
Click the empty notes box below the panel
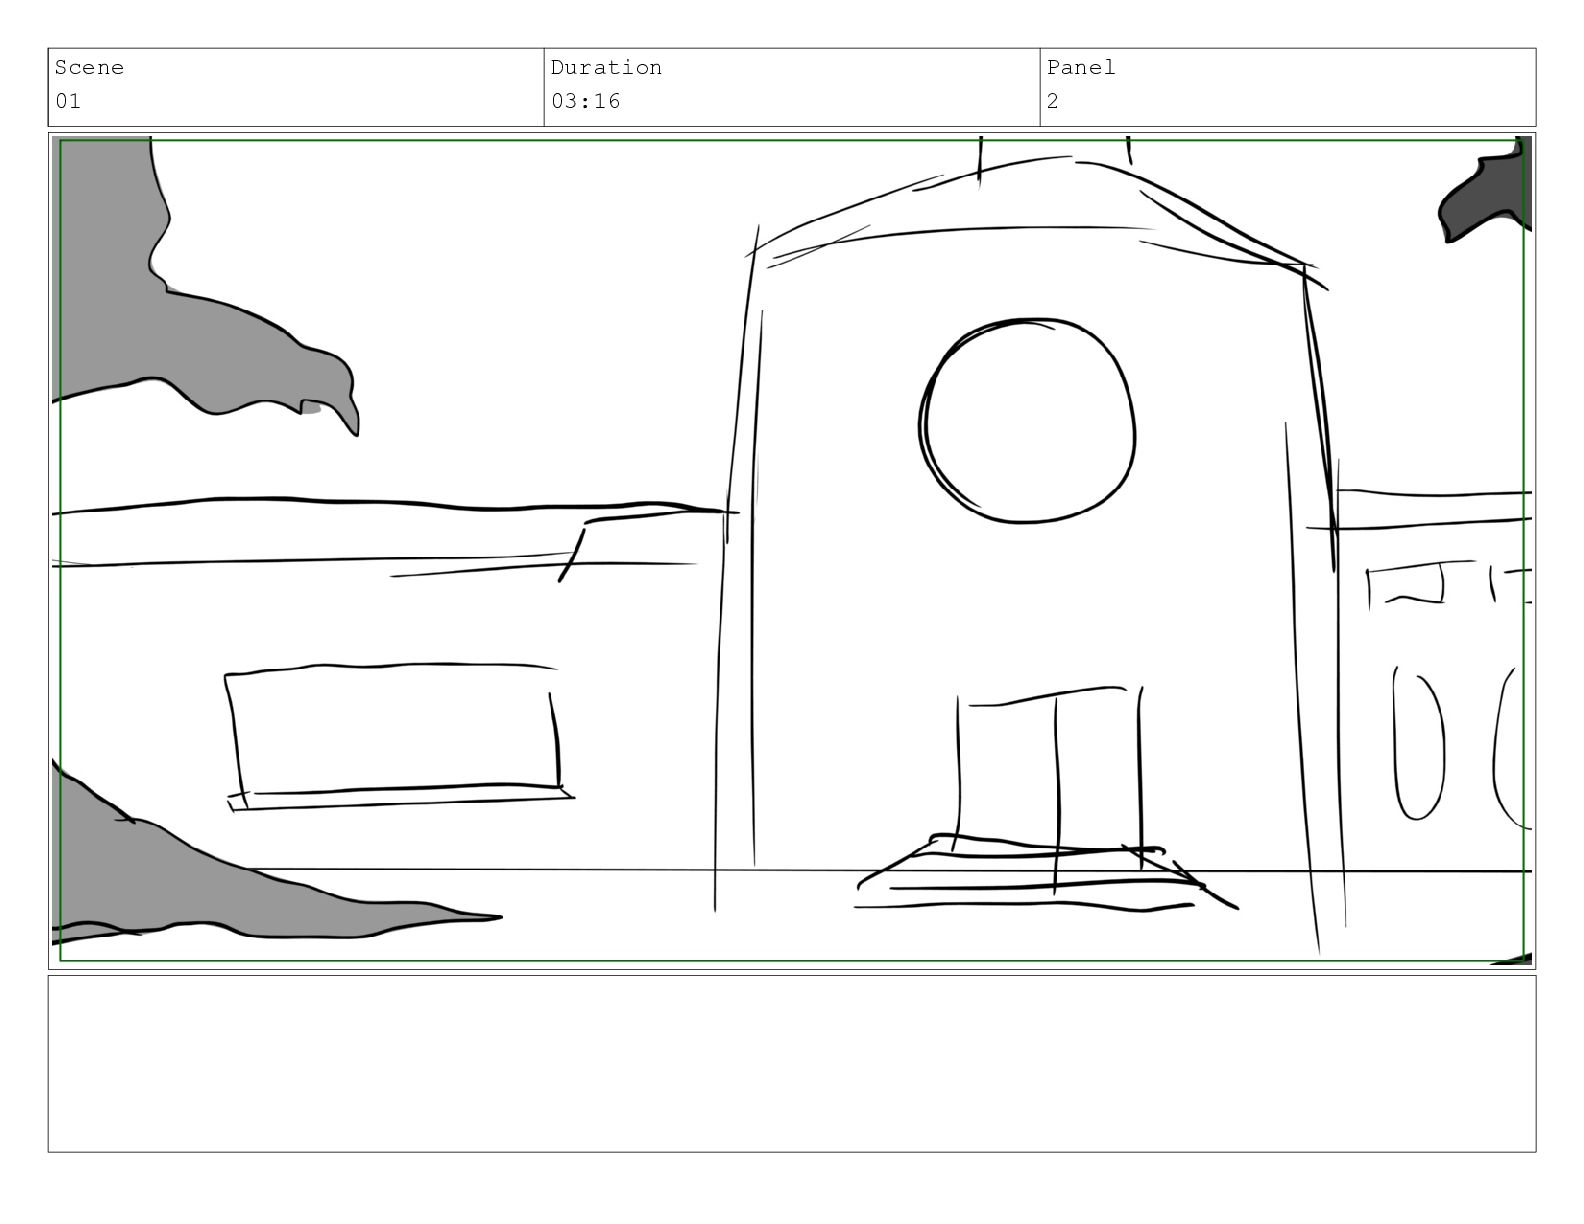tap(792, 1064)
